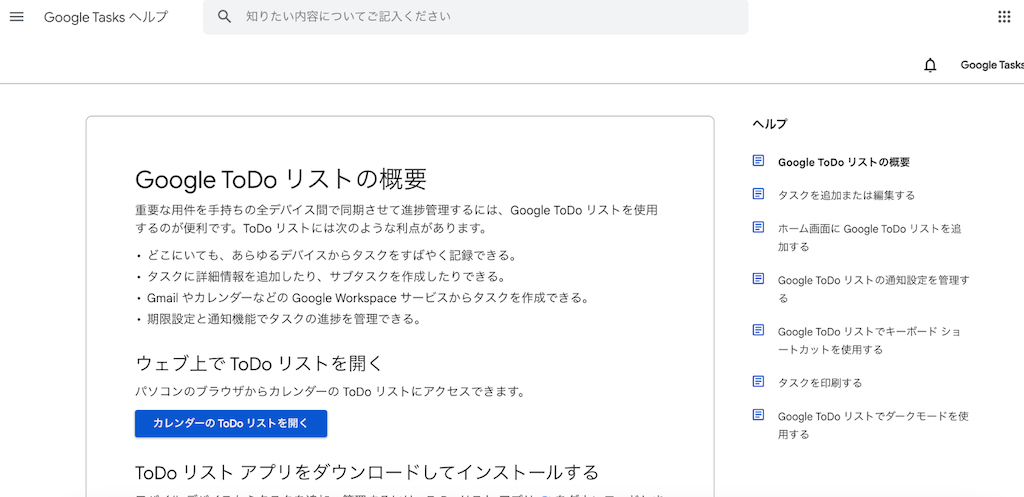Click the ヘルプ sidebar heading
Image resolution: width=1024 pixels, height=497 pixels.
770,123
